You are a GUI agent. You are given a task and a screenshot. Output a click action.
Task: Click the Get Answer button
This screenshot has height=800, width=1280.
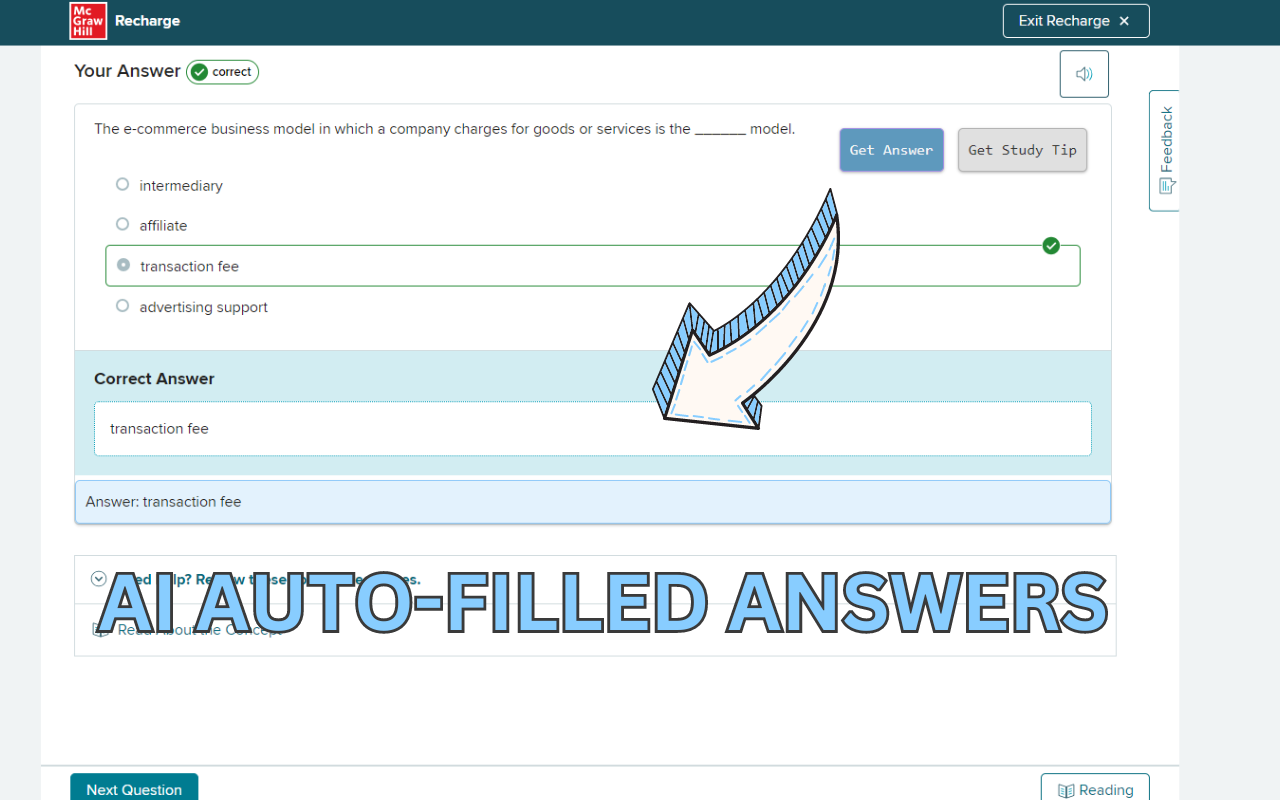tap(891, 149)
